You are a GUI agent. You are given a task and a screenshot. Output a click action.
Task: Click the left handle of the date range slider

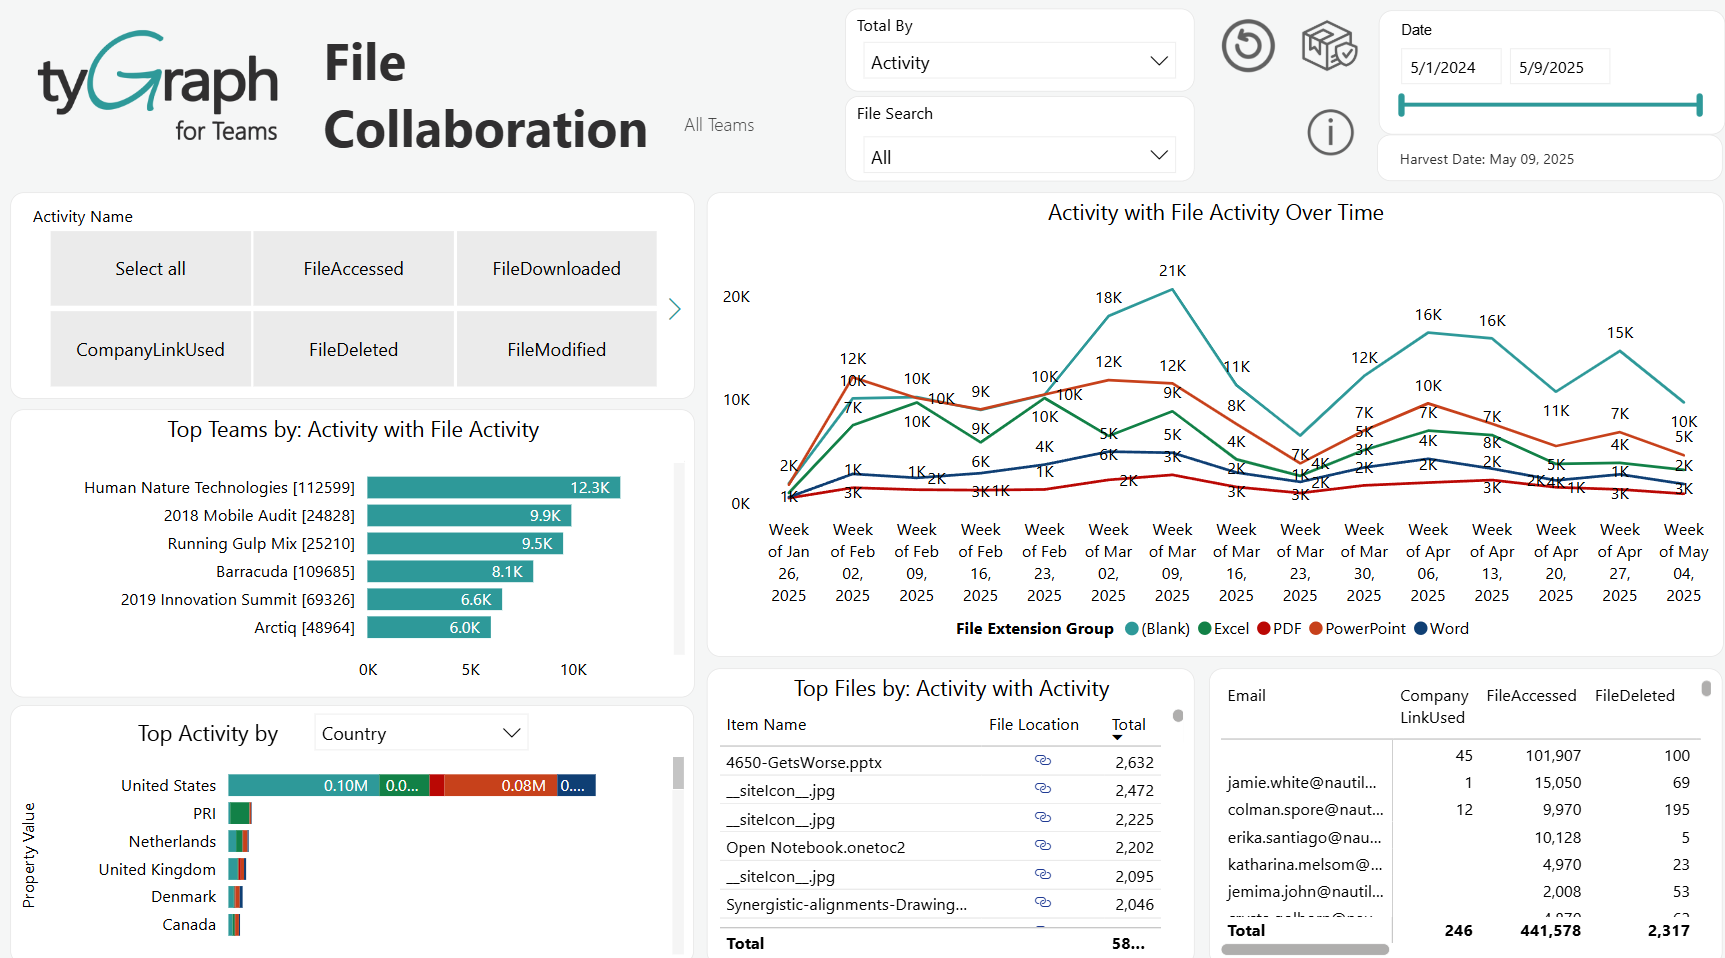pyautogui.click(x=1404, y=104)
